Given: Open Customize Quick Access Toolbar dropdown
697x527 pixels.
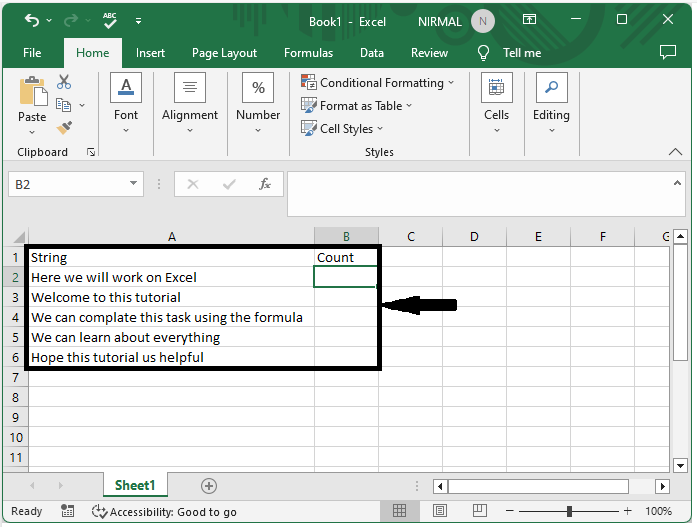Looking at the screenshot, I should (138, 20).
